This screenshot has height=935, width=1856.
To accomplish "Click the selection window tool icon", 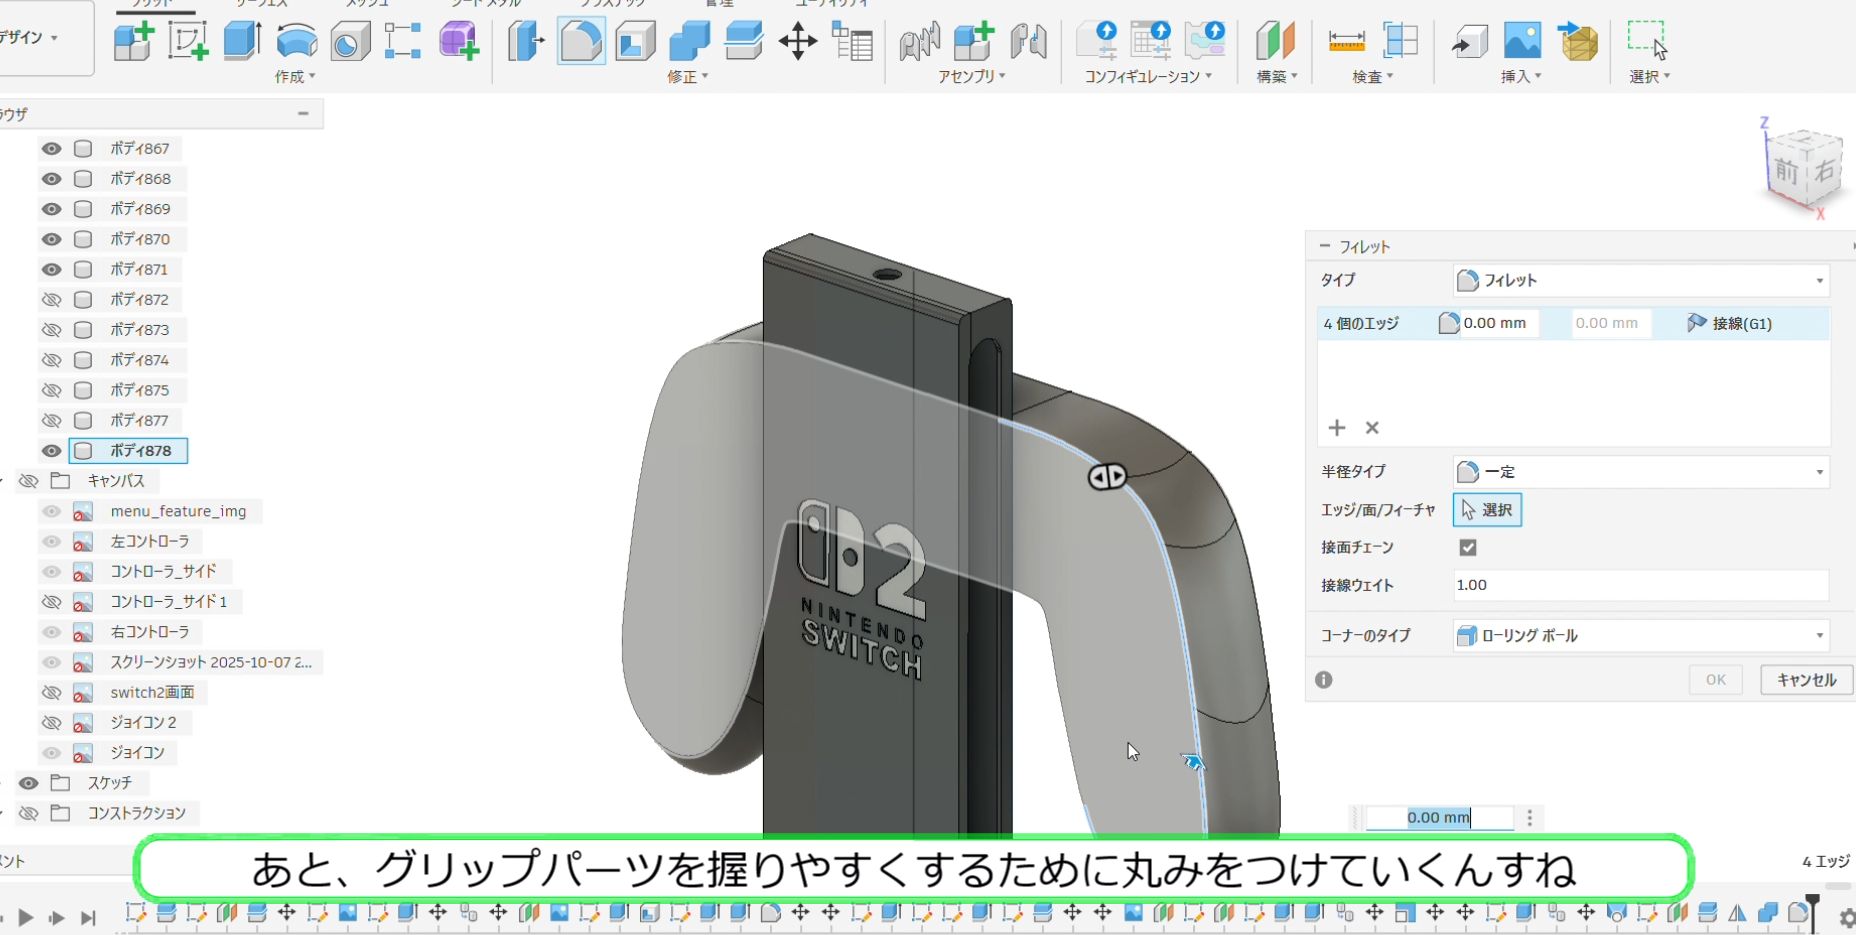I will coord(1647,41).
